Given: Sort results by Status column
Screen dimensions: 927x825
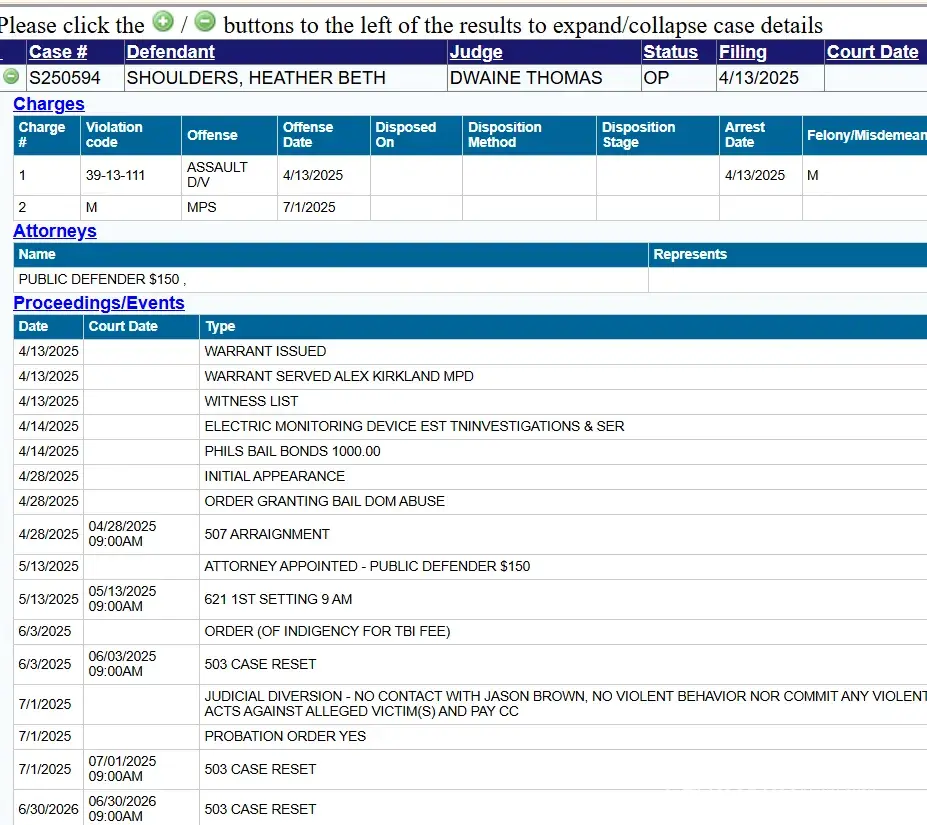Looking at the screenshot, I should (670, 52).
